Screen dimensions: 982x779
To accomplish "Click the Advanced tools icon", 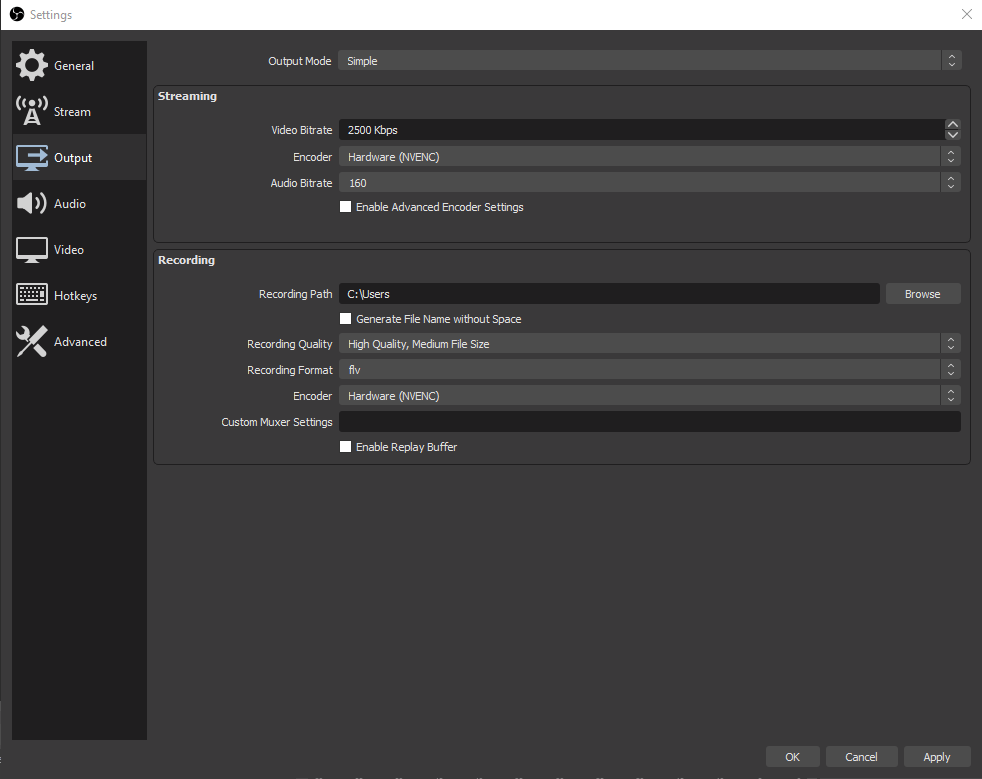I will click(32, 342).
